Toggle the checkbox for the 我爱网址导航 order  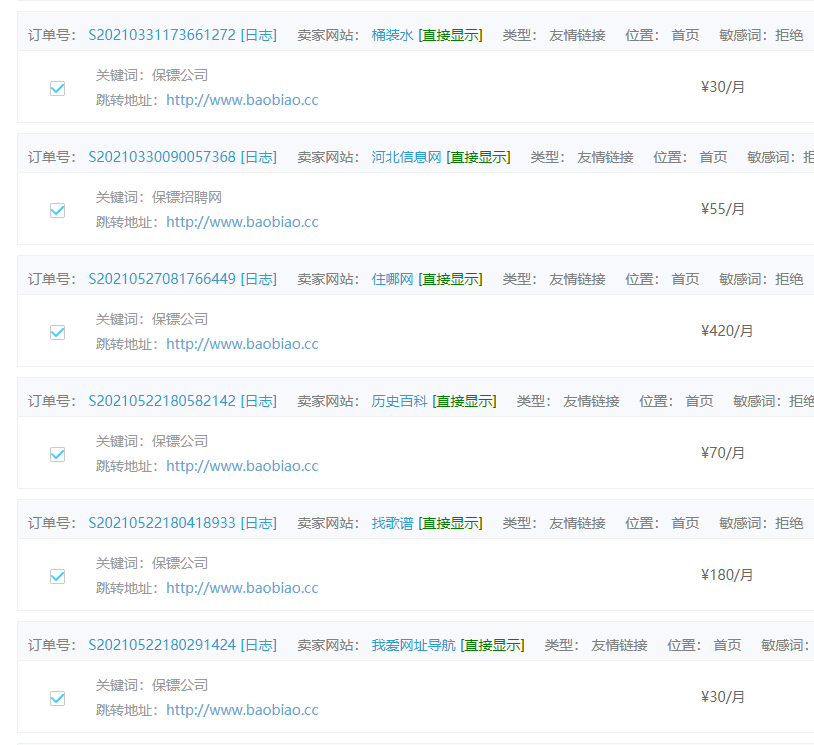pyautogui.click(x=57, y=698)
